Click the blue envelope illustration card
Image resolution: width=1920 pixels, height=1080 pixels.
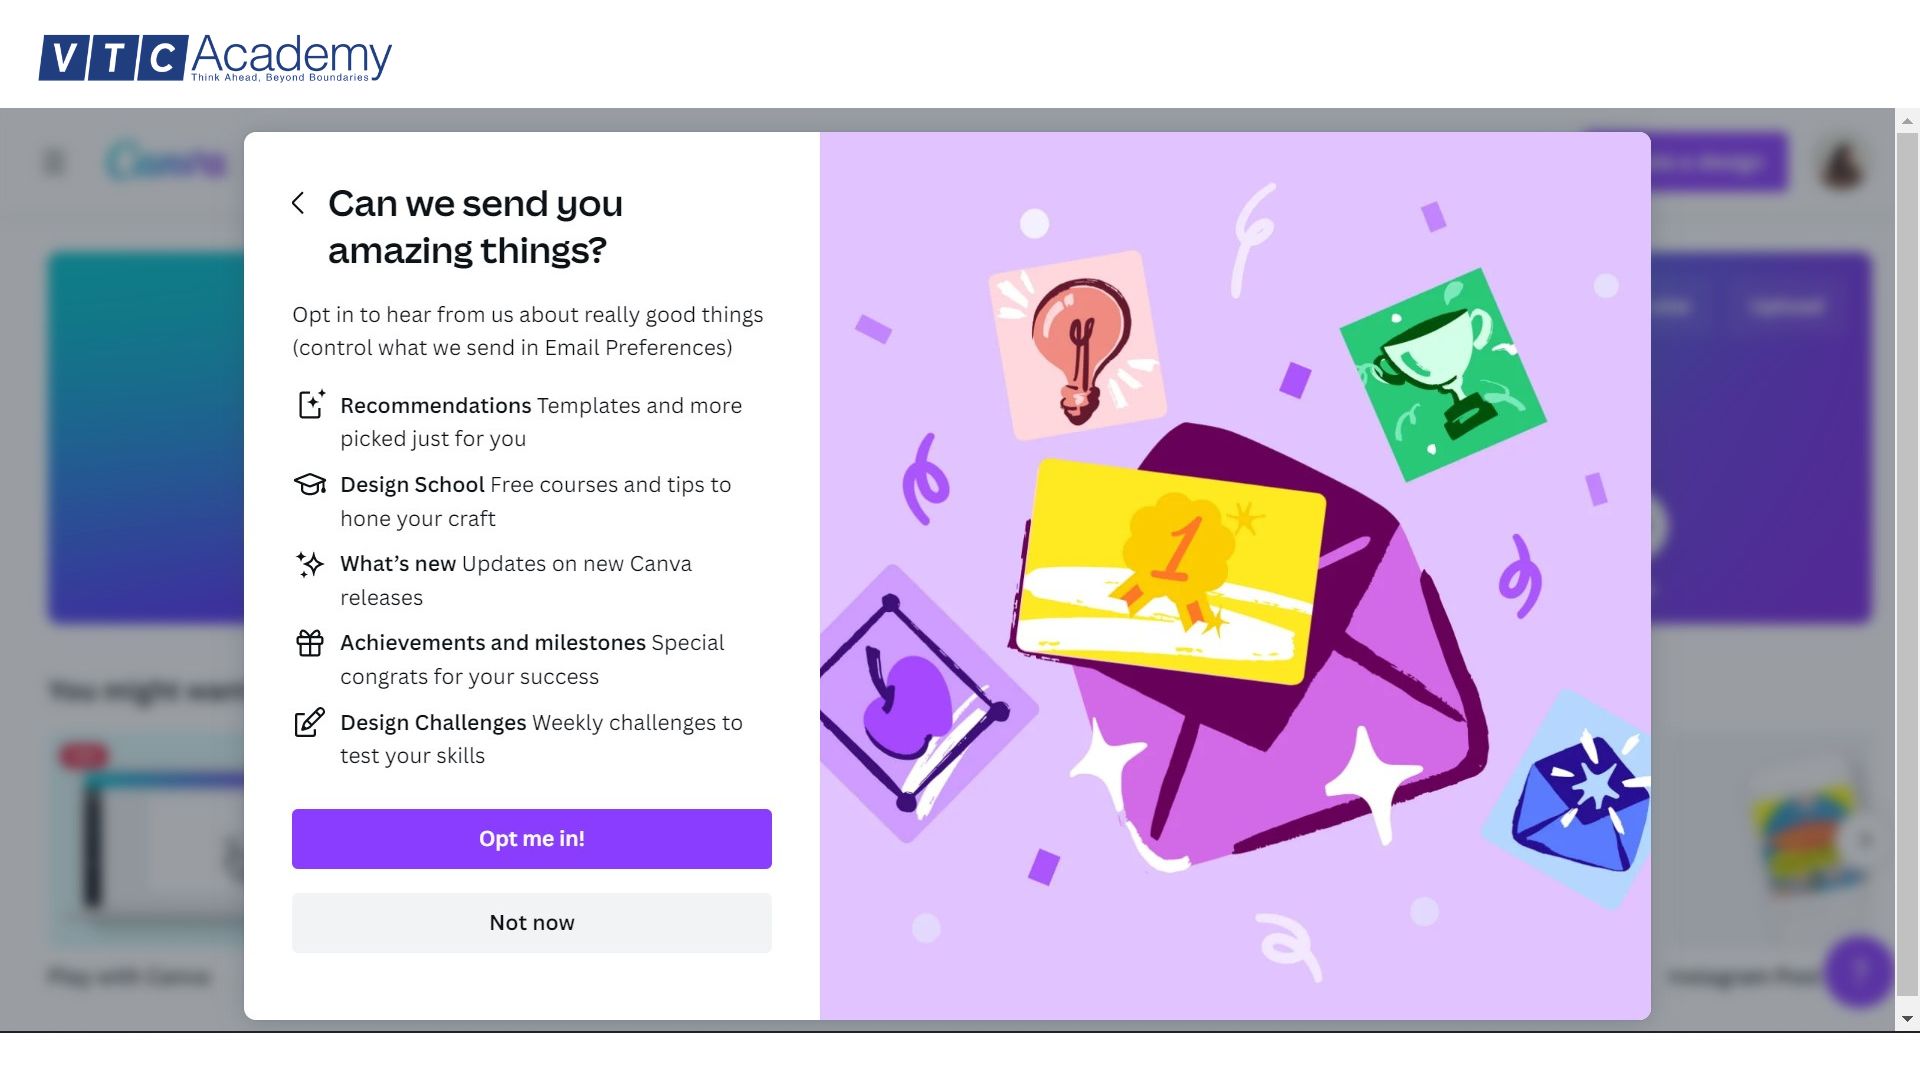(1578, 800)
